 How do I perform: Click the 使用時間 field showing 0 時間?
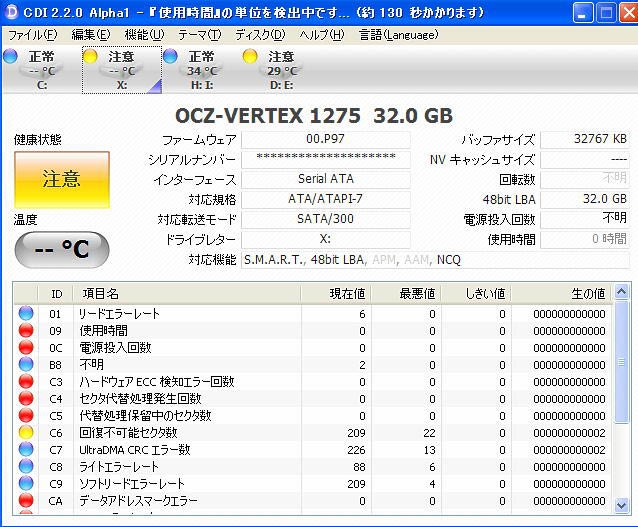585,239
